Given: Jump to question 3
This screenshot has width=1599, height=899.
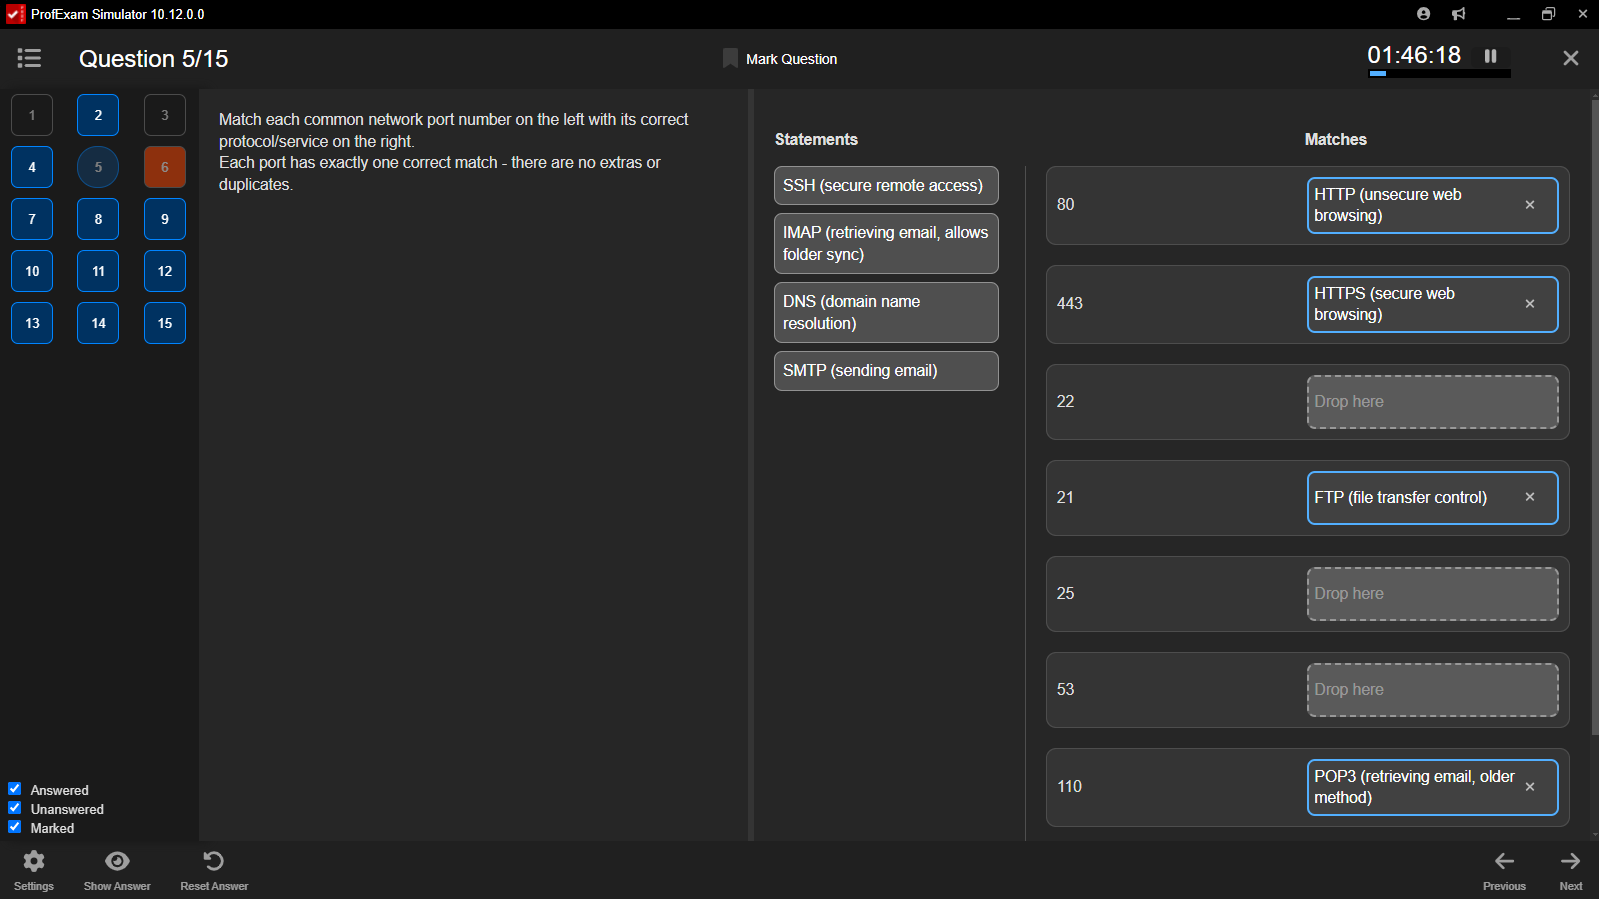Looking at the screenshot, I should pos(165,115).
